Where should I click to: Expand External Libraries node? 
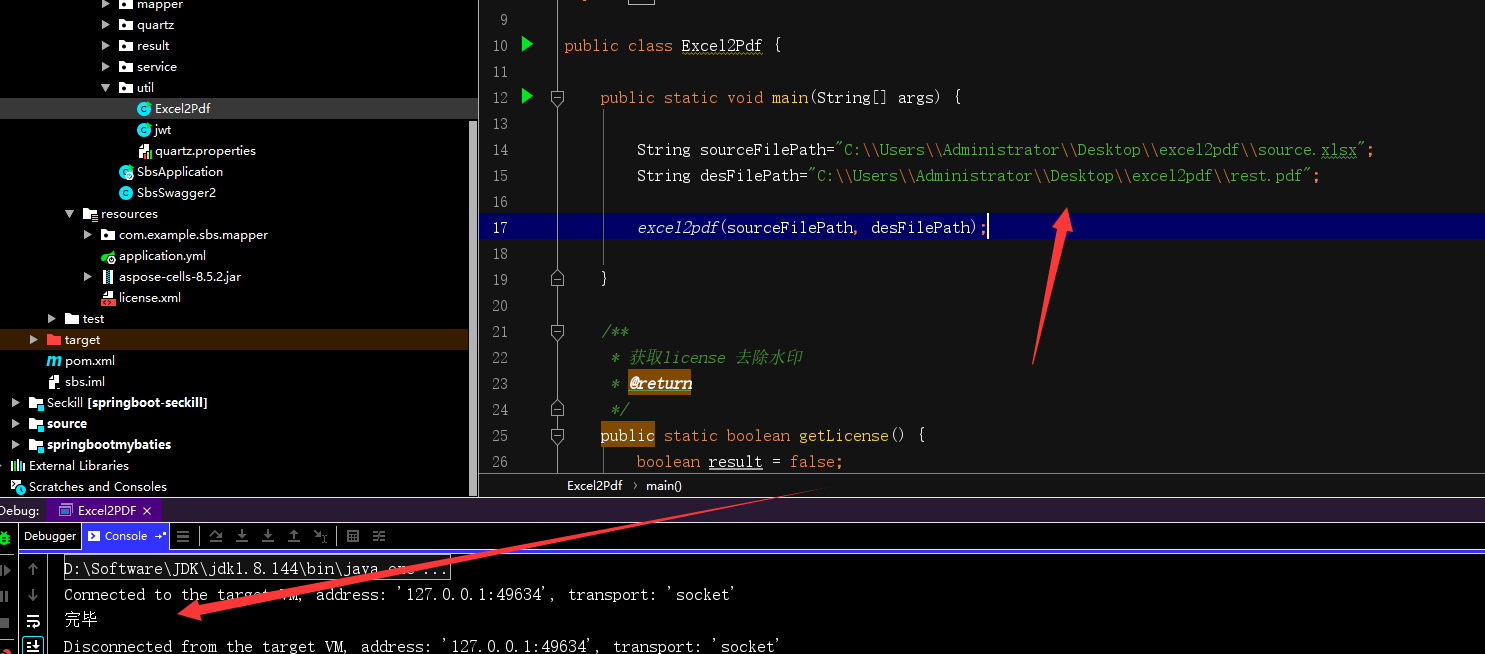[3, 465]
